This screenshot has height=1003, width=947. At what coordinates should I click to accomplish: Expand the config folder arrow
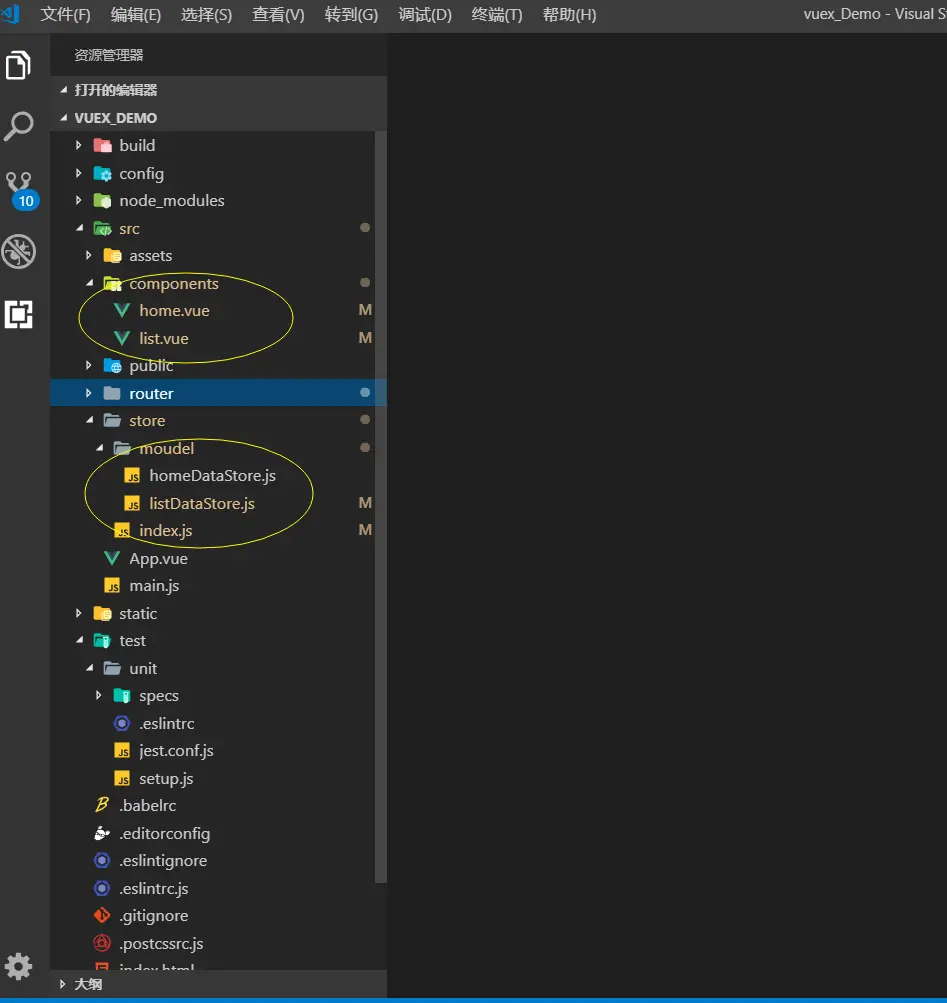79,173
